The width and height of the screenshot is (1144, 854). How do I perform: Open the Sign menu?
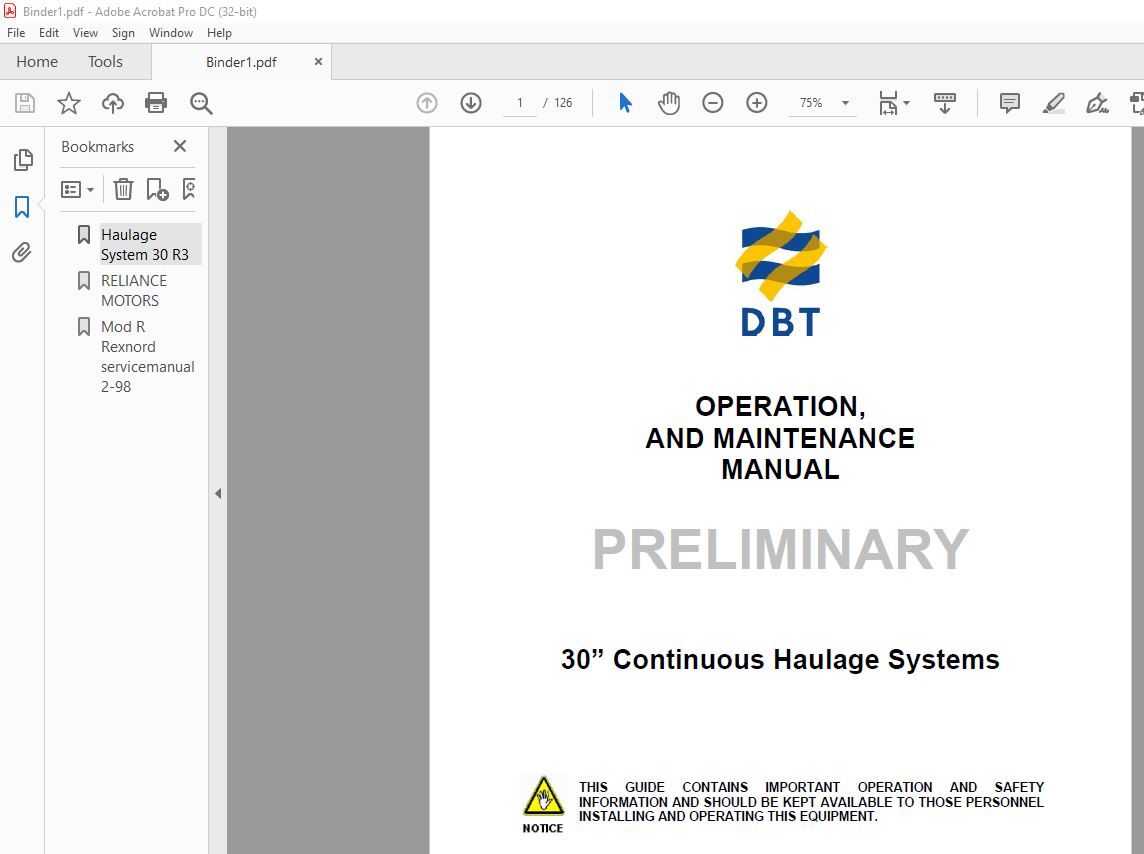tap(123, 33)
